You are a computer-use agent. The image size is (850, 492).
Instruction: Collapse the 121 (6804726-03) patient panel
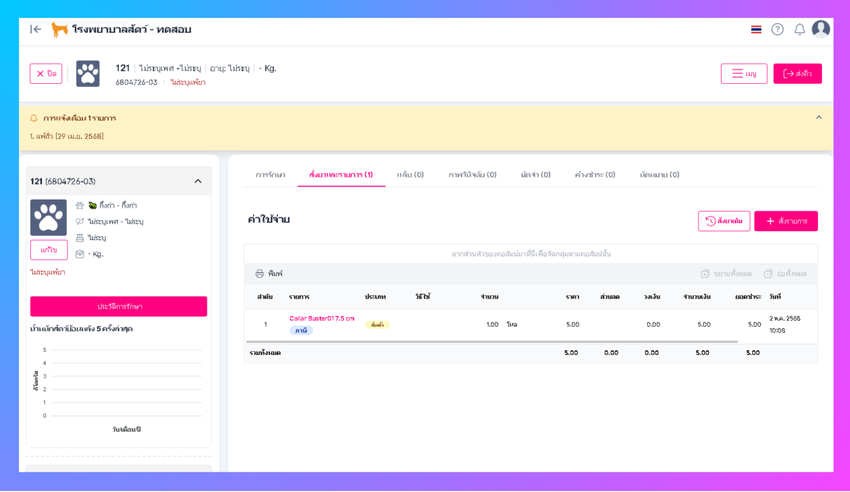pos(198,182)
